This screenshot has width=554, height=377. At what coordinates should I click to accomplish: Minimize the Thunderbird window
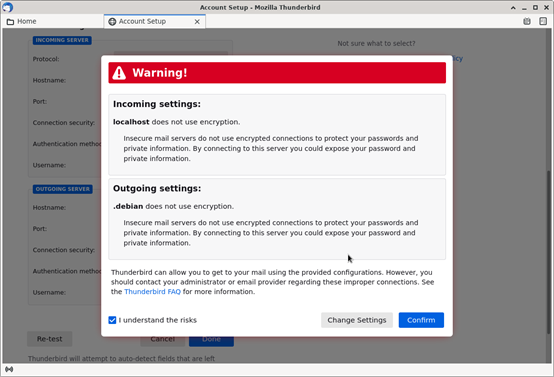pyautogui.click(x=524, y=7)
